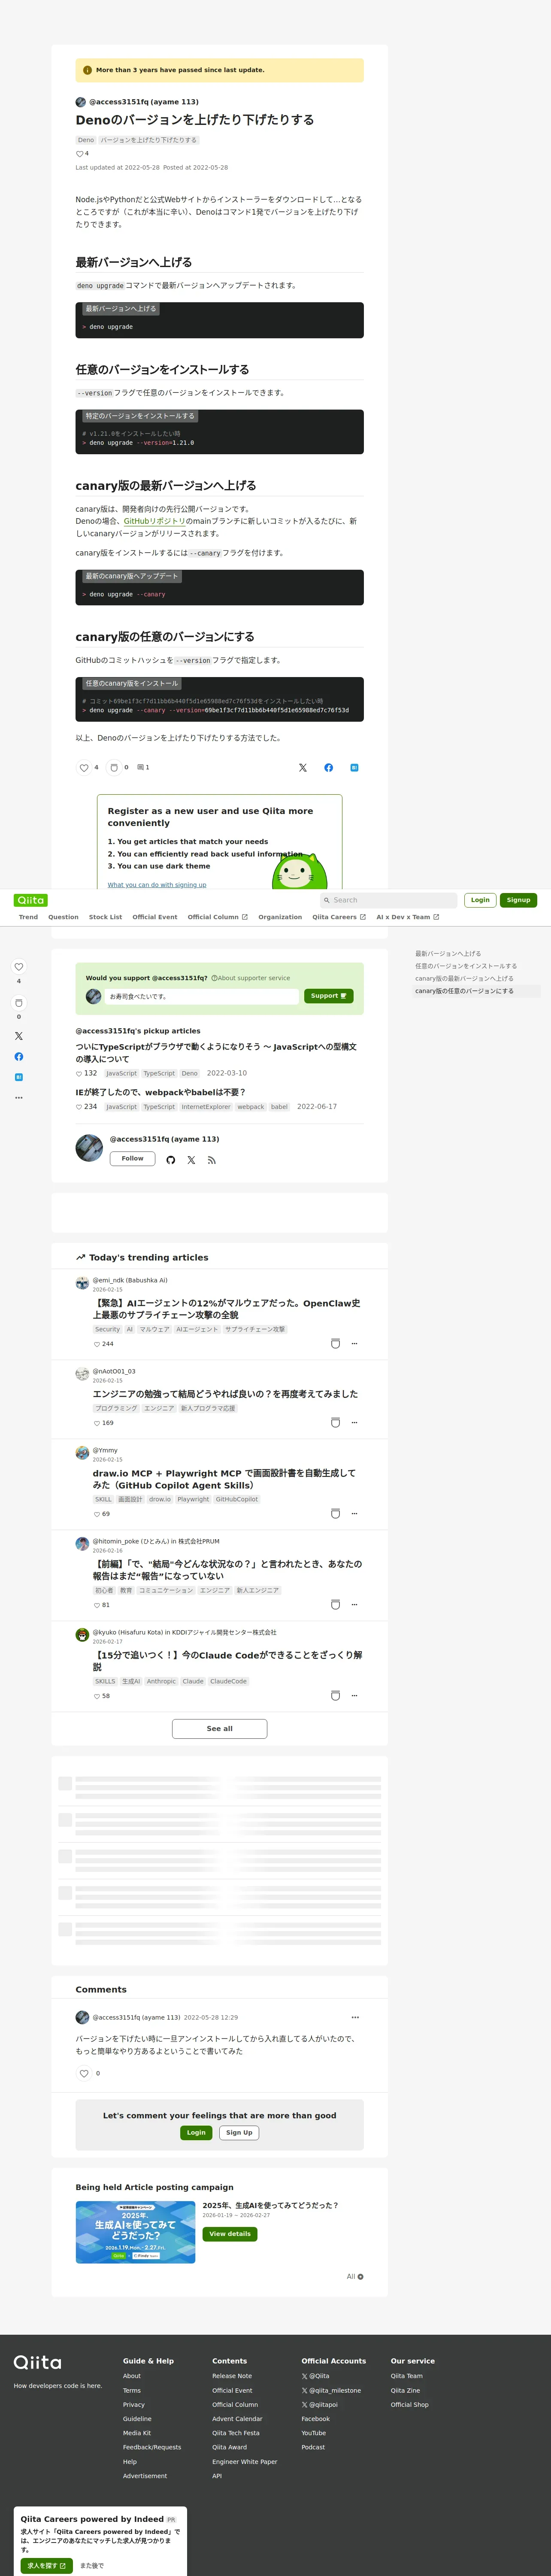This screenshot has height=2576, width=551.
Task: Click Sign Up in the comment prompt box
Action: point(239,2132)
